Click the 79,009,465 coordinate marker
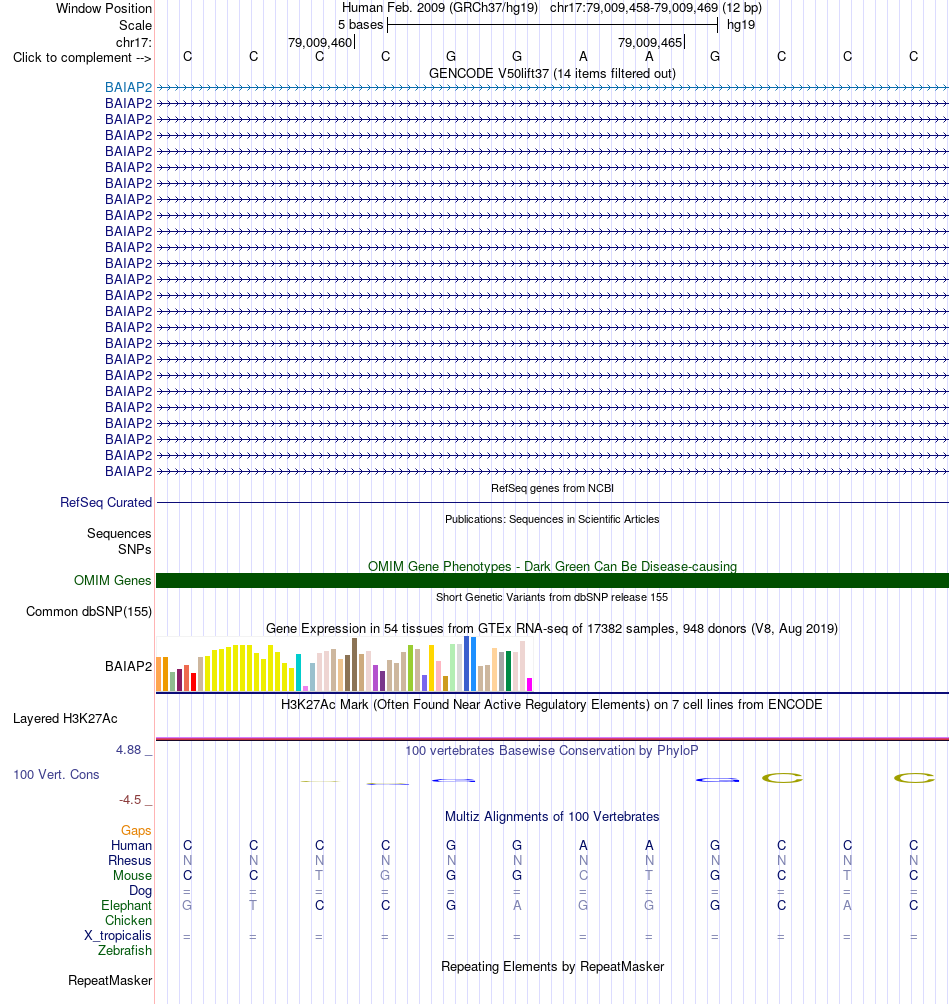The image size is (950, 1004). [x=650, y=42]
